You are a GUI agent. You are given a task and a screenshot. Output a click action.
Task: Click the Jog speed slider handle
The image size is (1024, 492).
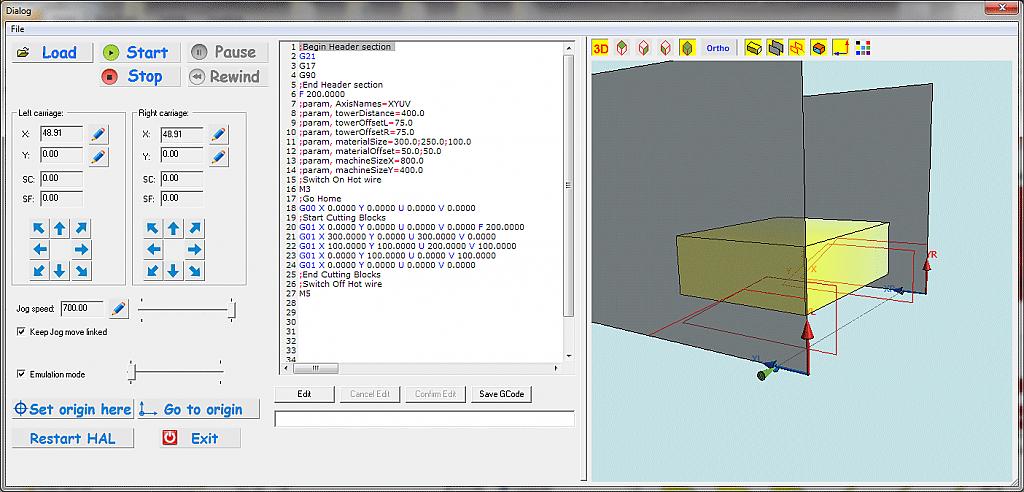(x=232, y=309)
